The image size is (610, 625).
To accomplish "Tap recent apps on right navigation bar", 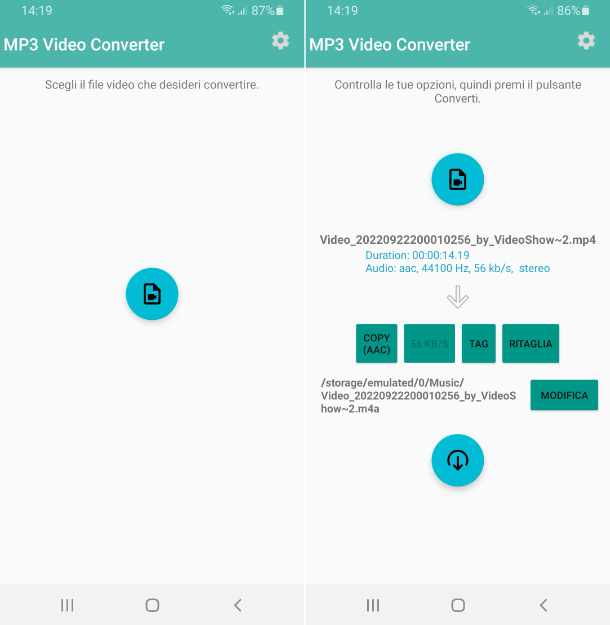I will point(373,605).
